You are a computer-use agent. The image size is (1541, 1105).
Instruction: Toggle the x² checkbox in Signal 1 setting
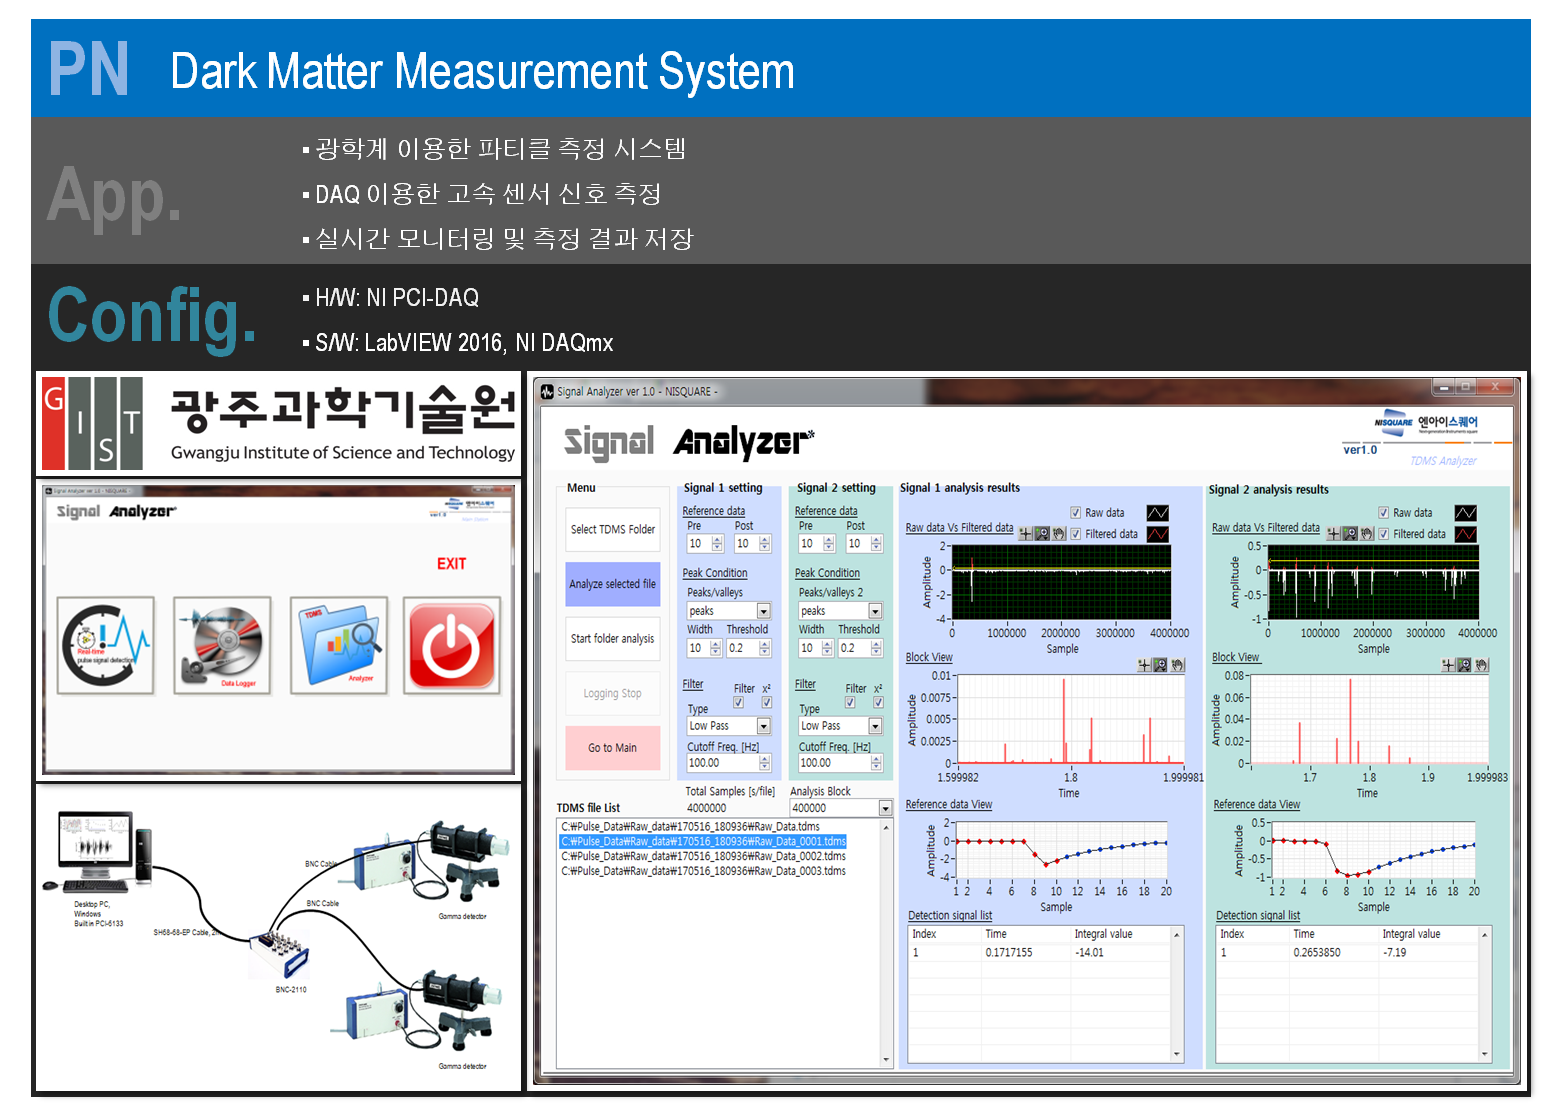coord(767,703)
